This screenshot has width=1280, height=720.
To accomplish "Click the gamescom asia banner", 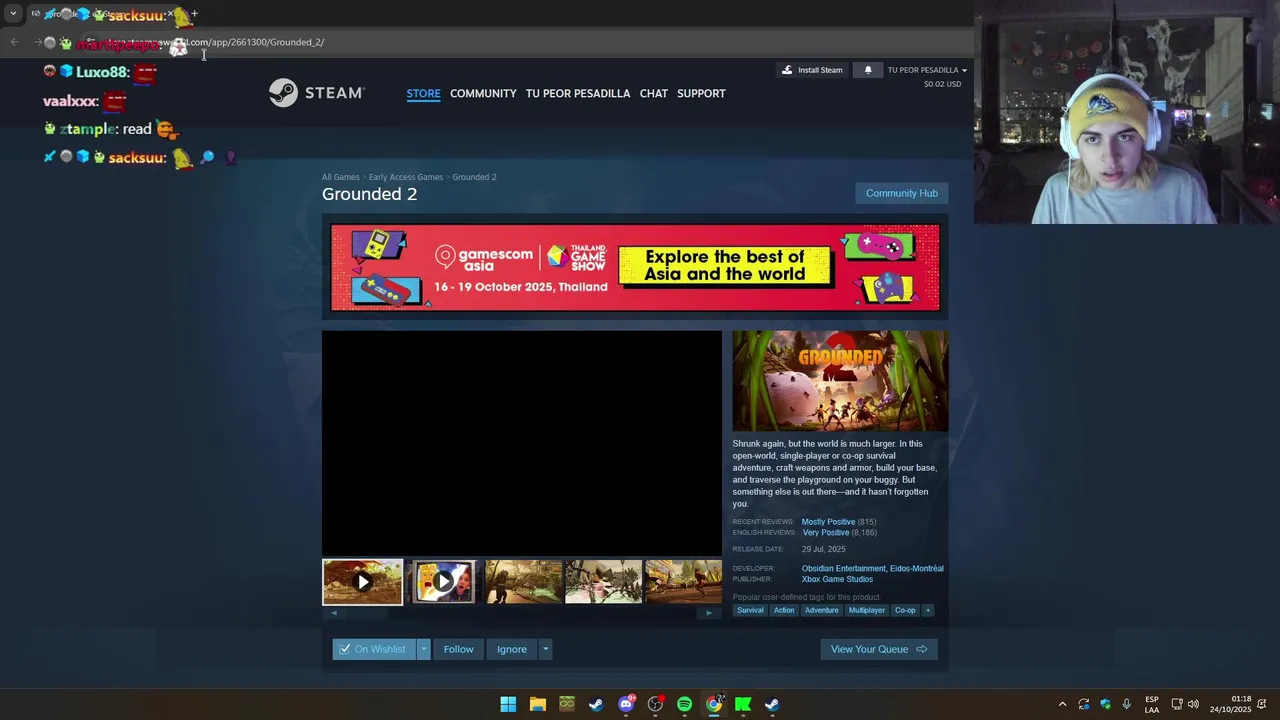I will coord(635,267).
